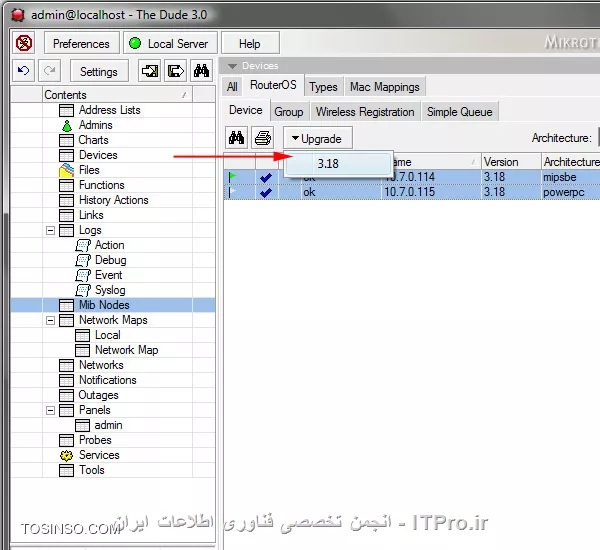
Task: Click the print icon in device toolbar
Action: point(262,138)
